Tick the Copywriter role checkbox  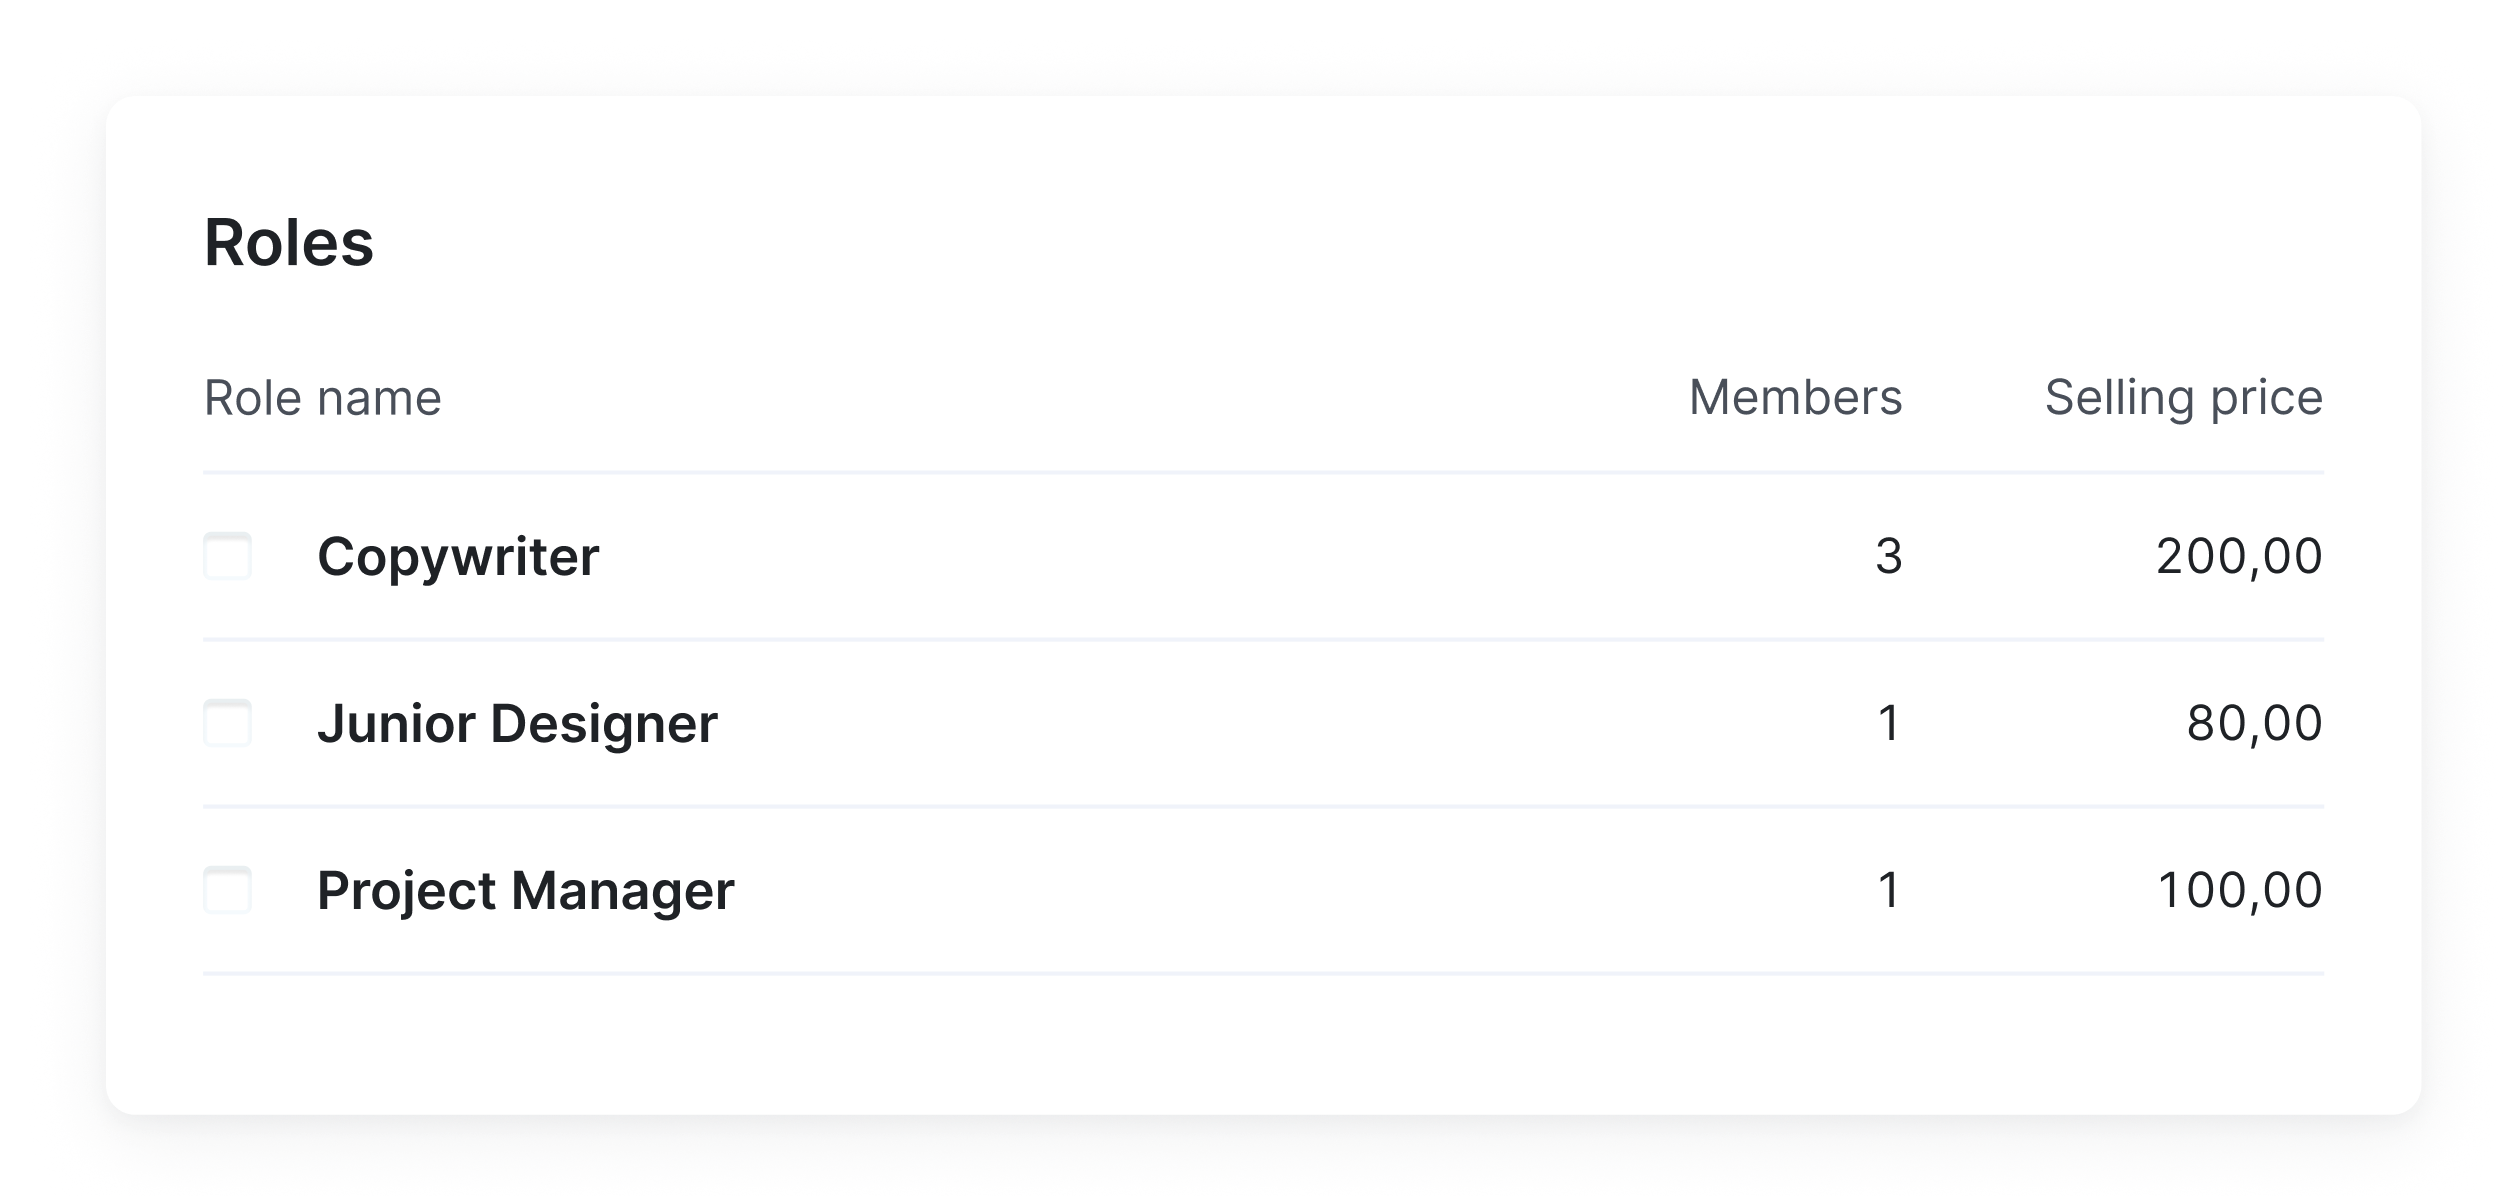[x=228, y=556]
